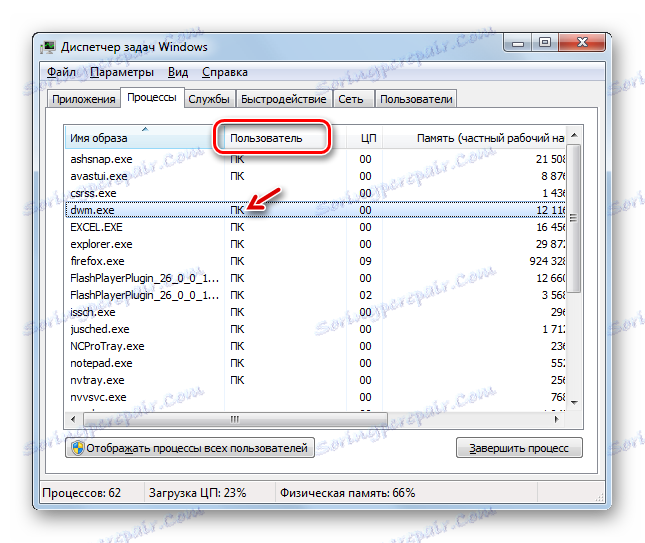This screenshot has width=645, height=543.
Task: Open the Вид menu
Action: (x=178, y=72)
